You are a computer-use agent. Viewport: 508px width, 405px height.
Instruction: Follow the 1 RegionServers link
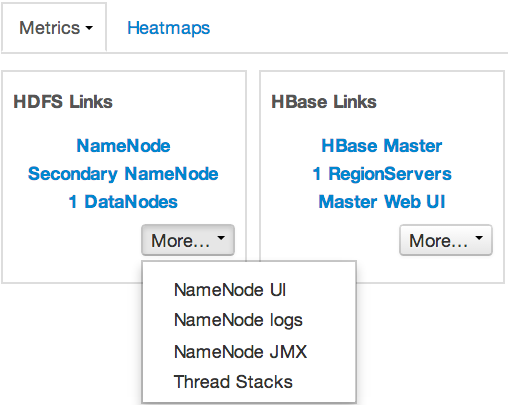point(382,174)
